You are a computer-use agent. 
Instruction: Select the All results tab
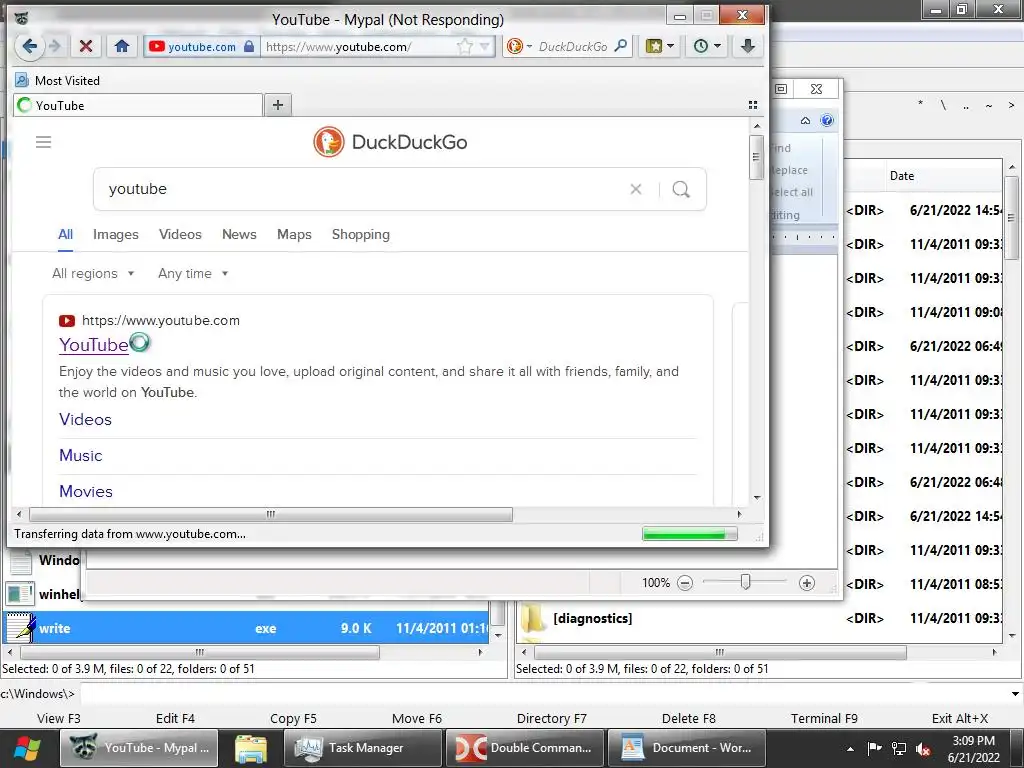click(65, 234)
